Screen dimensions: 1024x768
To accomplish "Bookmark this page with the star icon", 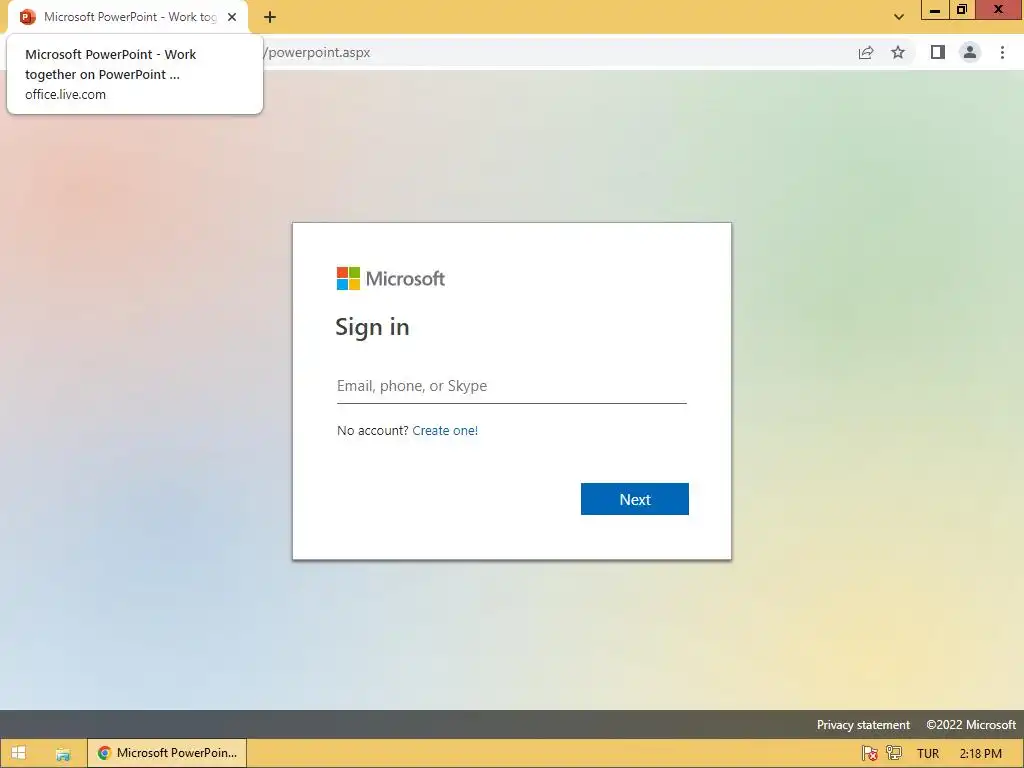I will coord(898,52).
